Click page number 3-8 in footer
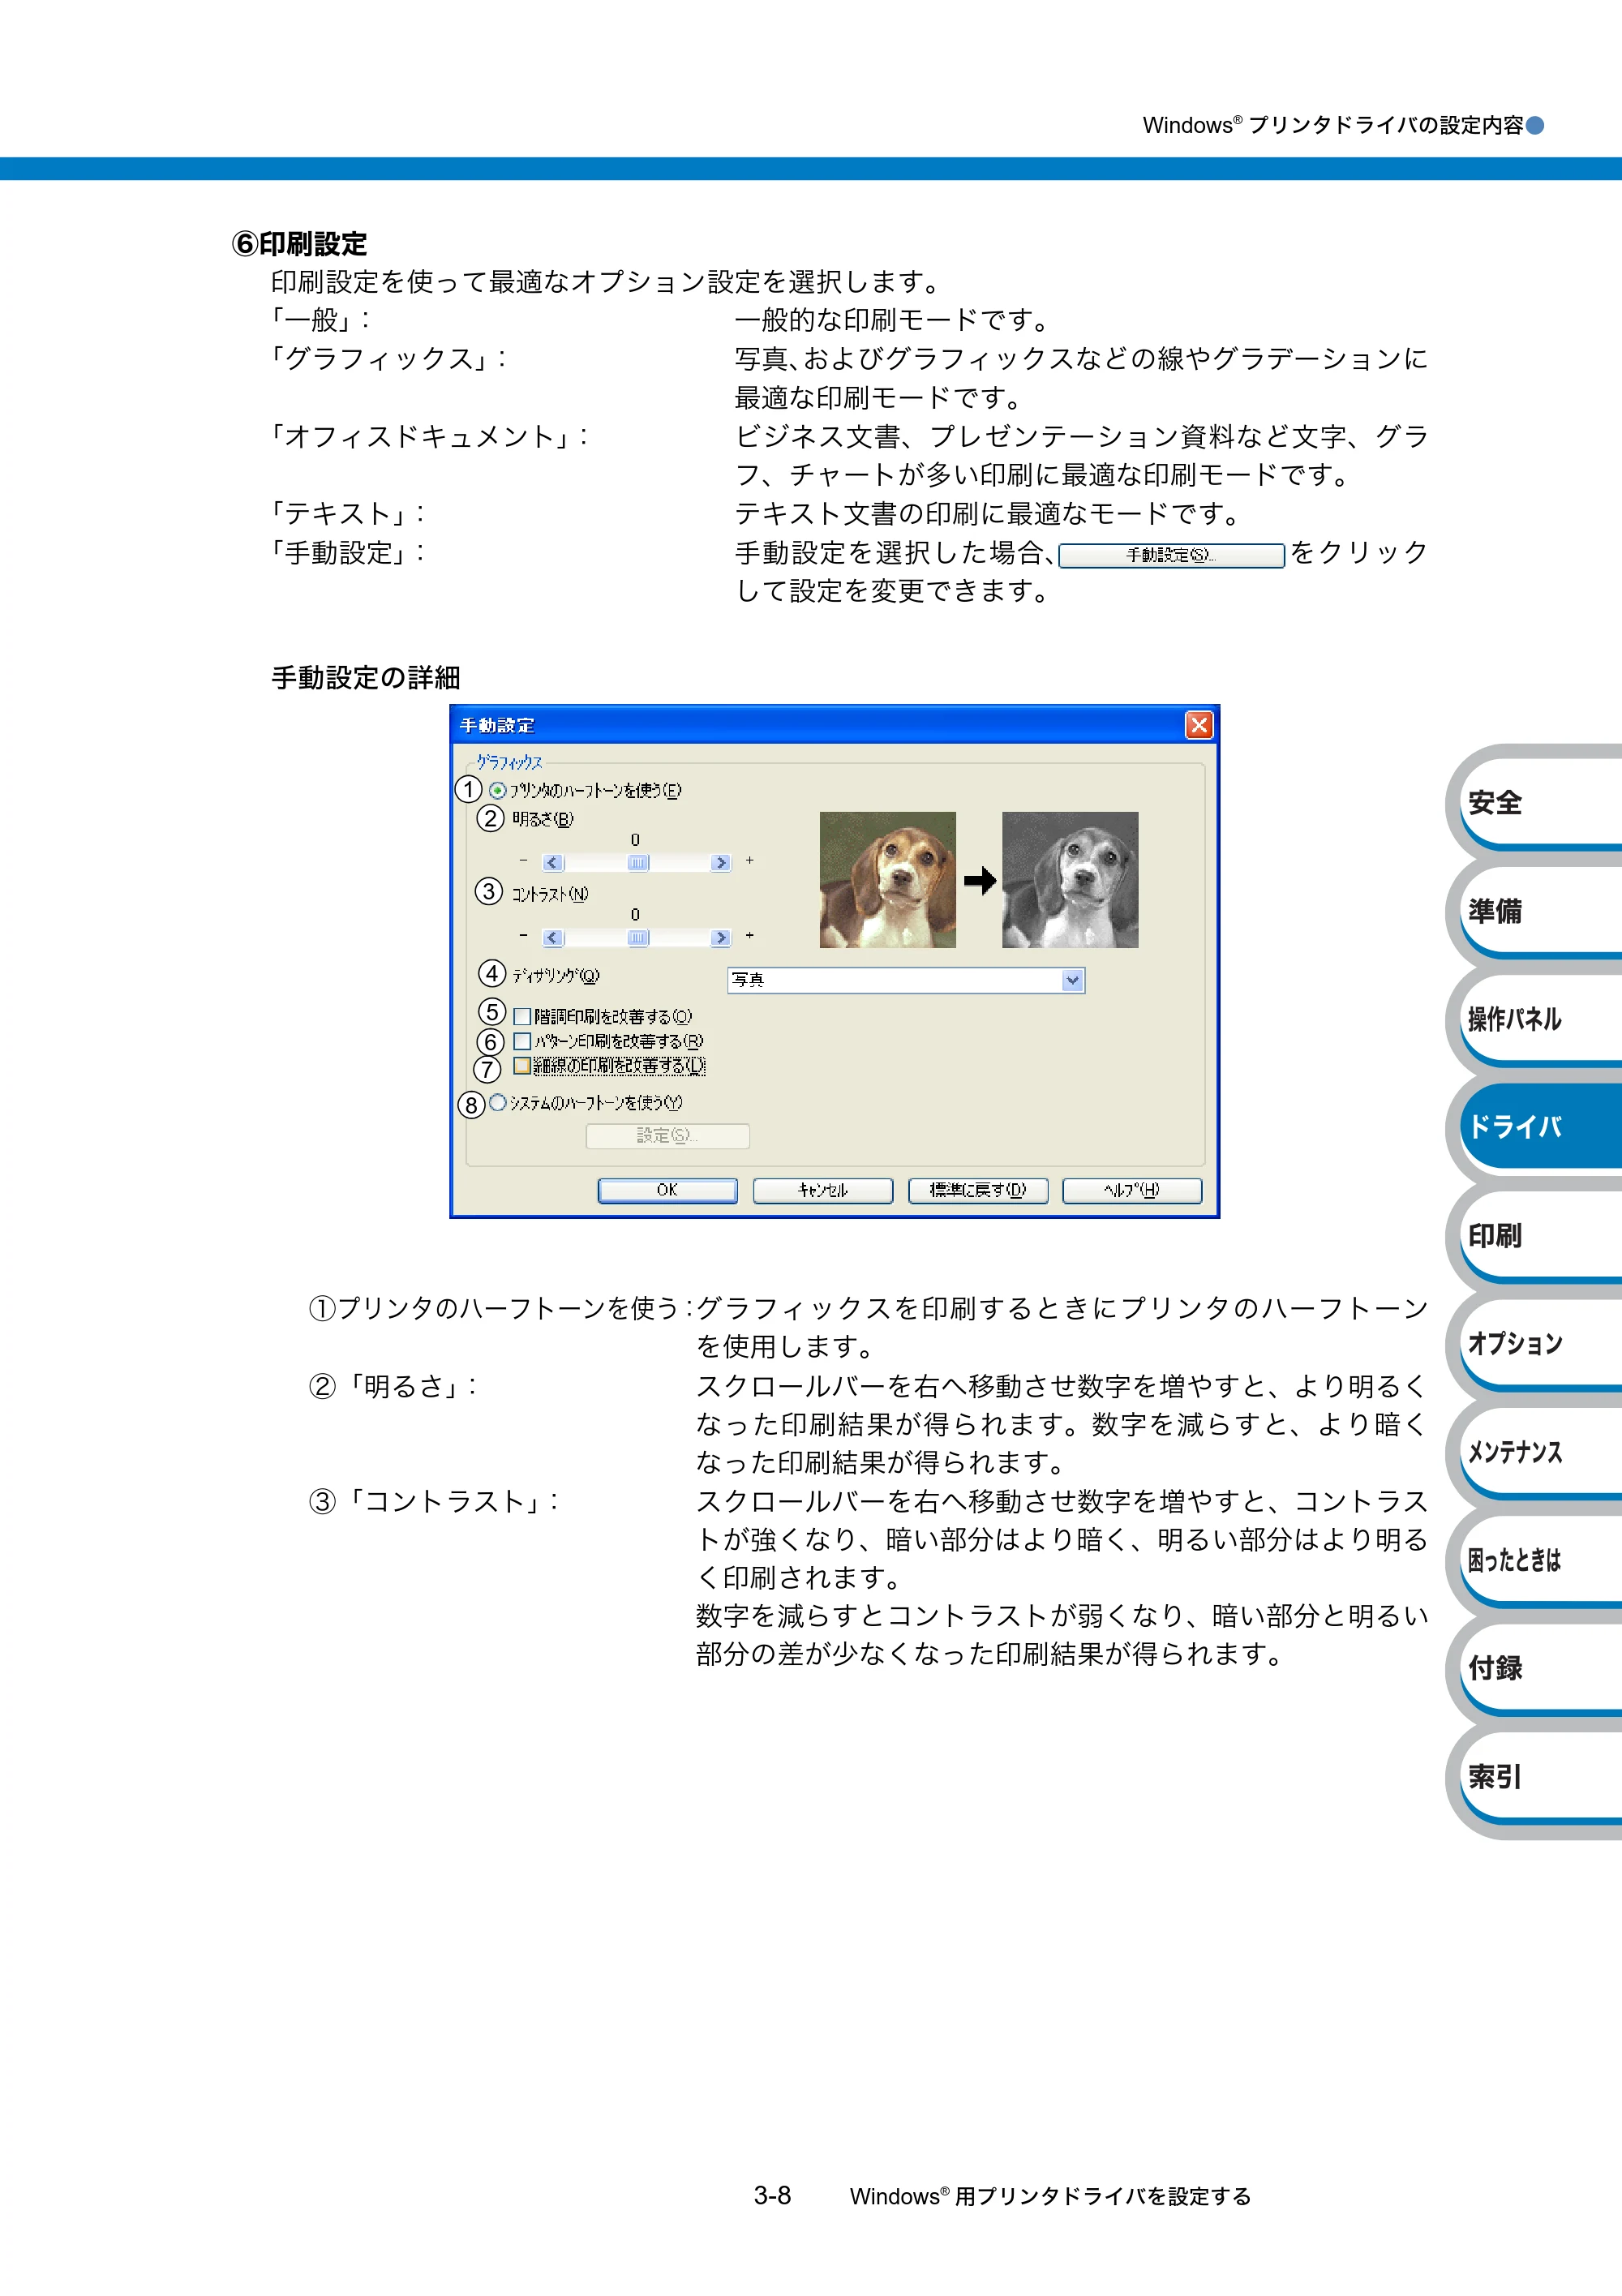This screenshot has height=2296, width=1622. [x=772, y=2196]
